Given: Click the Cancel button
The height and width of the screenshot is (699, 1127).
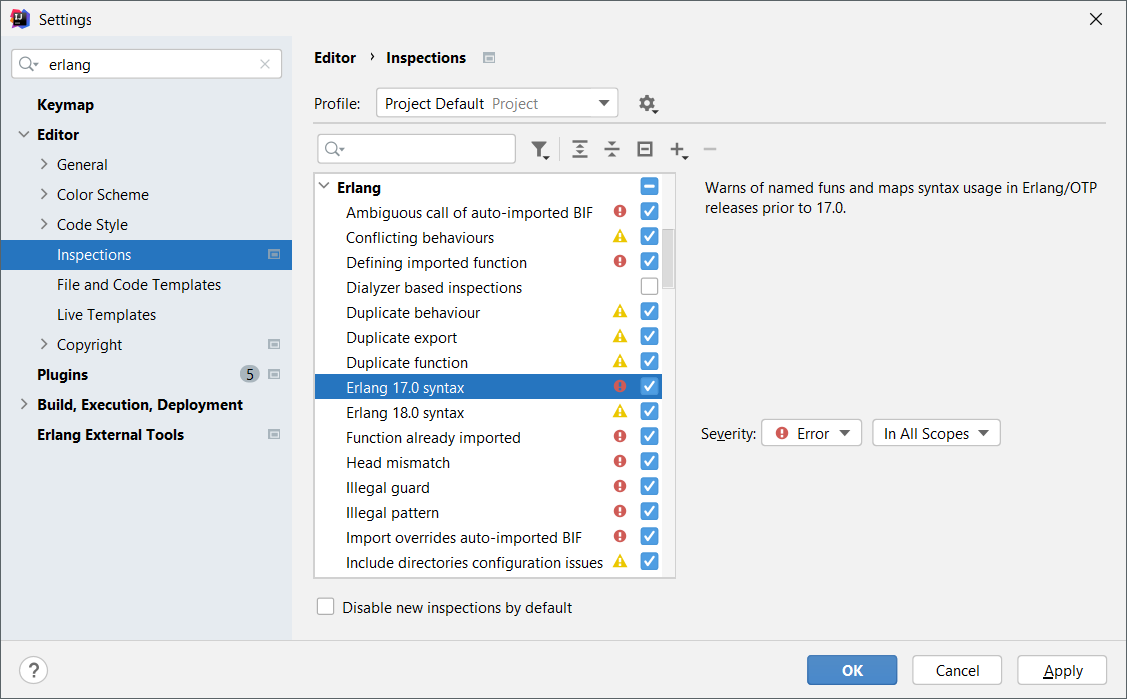Looking at the screenshot, I should point(957,670).
